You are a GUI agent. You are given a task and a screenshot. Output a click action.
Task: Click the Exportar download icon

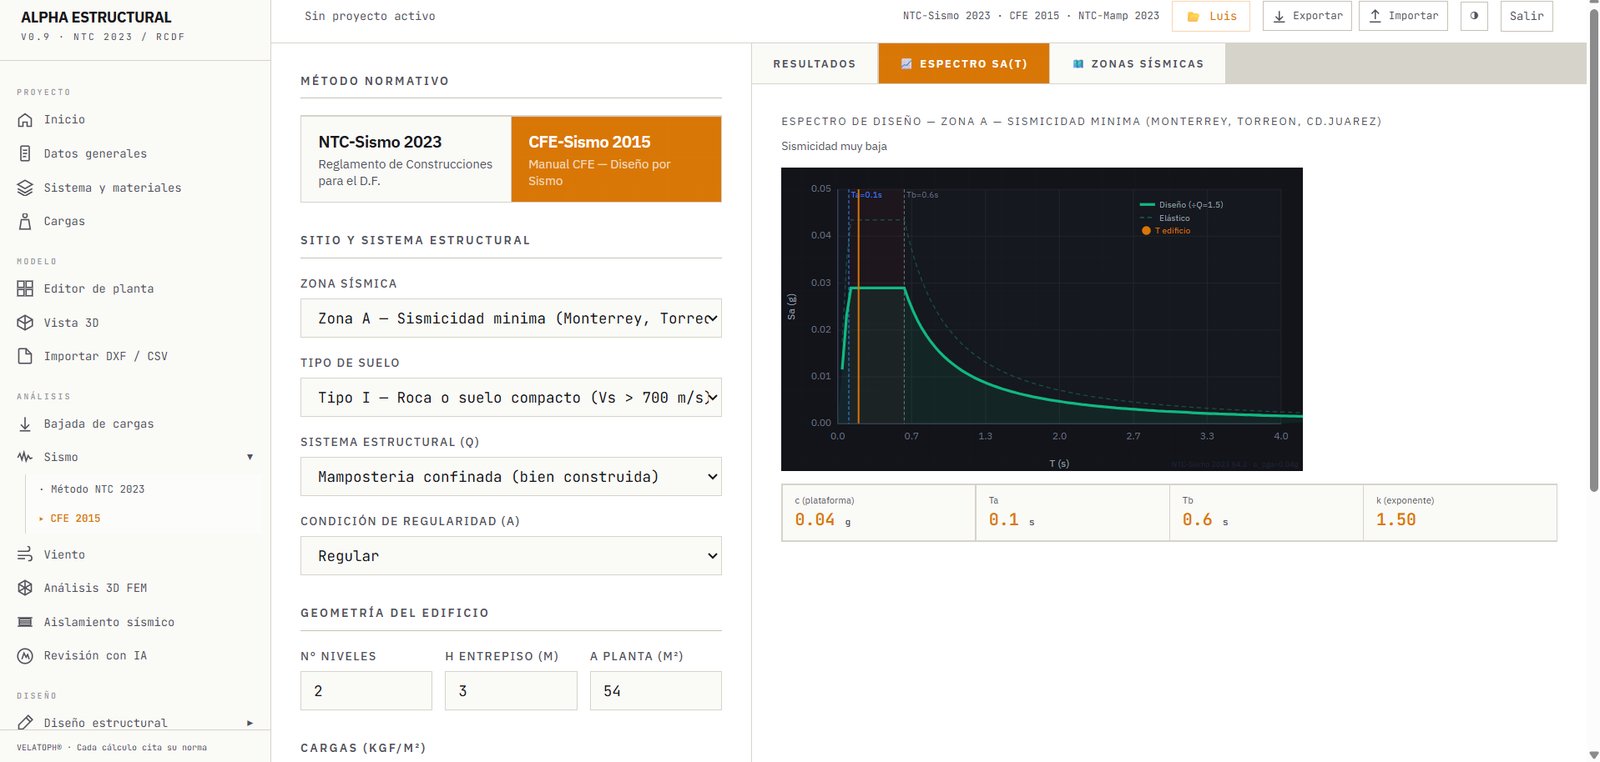pyautogui.click(x=1279, y=16)
